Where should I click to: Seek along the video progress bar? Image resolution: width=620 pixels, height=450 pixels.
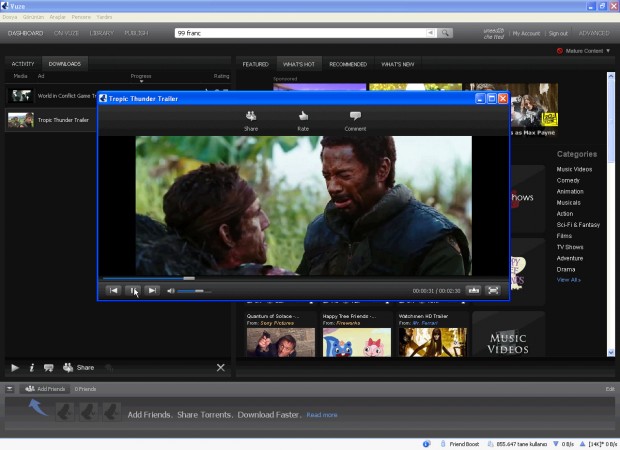[303, 278]
